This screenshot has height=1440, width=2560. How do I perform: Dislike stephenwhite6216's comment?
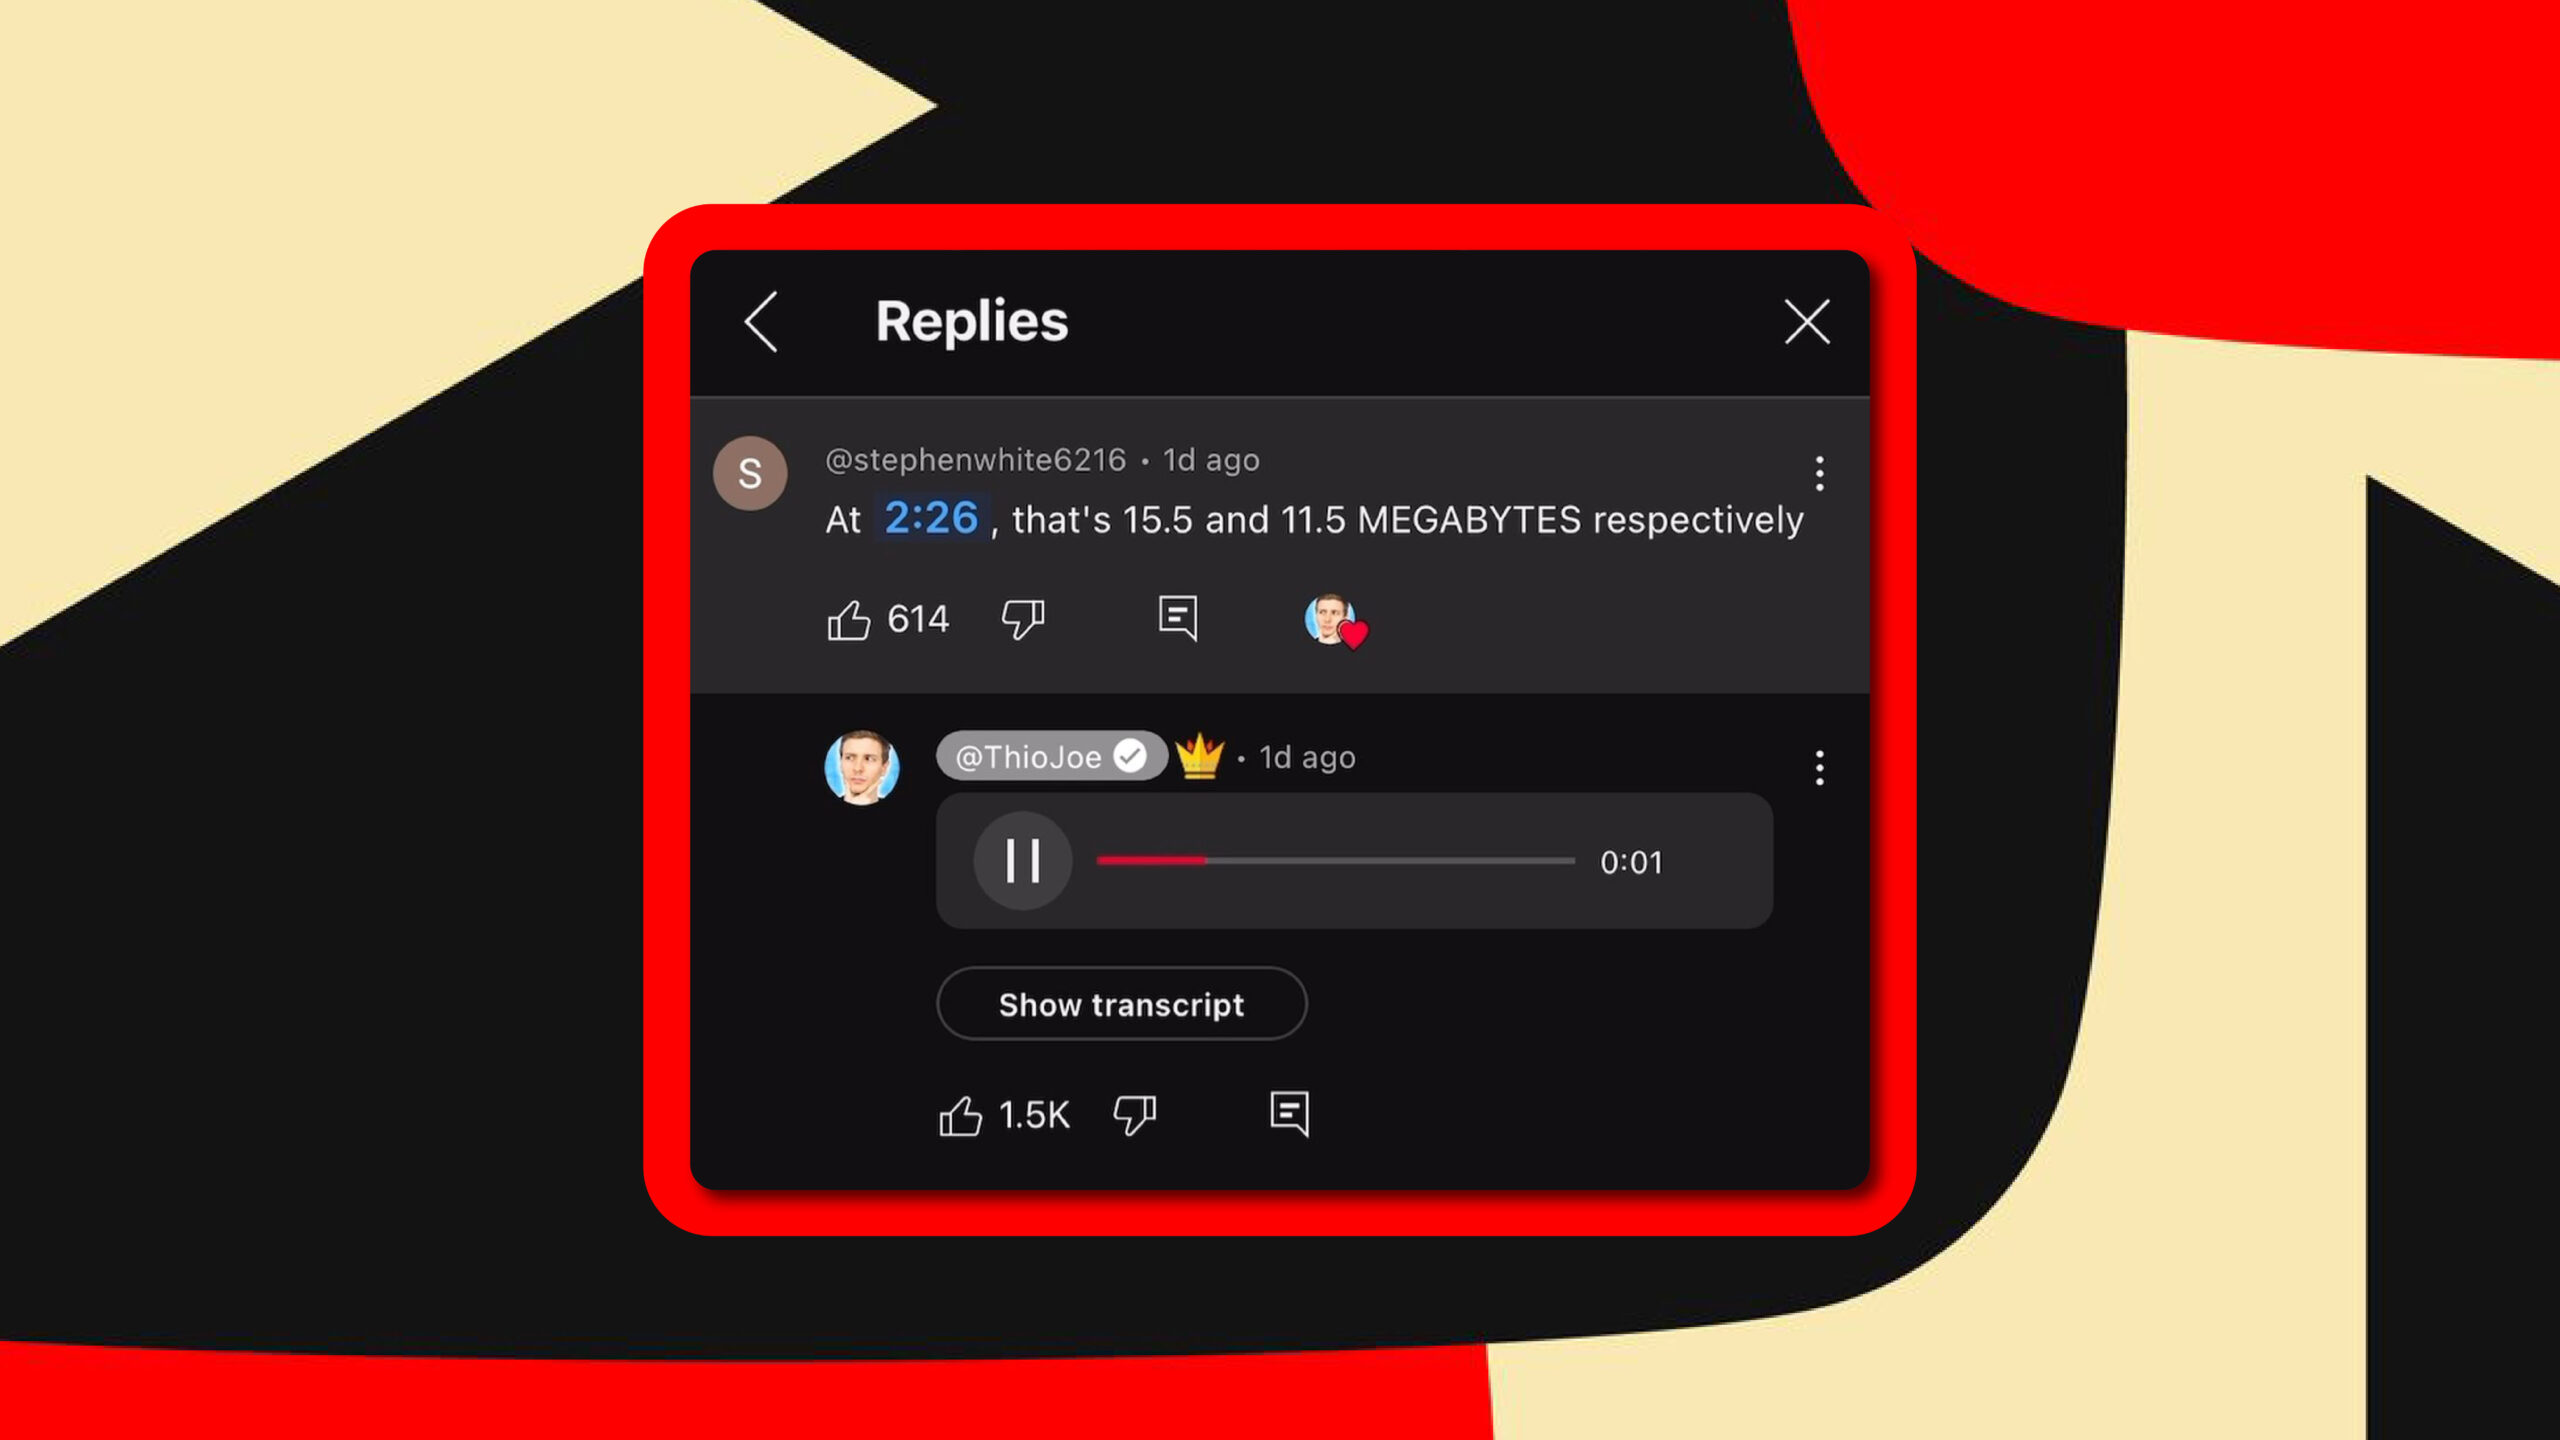pos(1023,620)
